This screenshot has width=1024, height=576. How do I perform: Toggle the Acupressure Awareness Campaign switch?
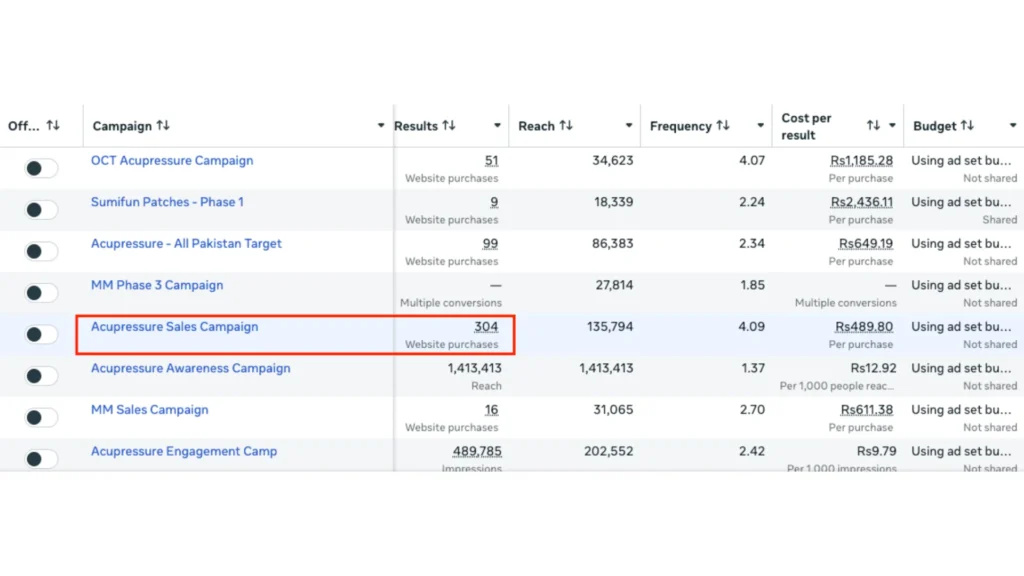click(x=41, y=376)
